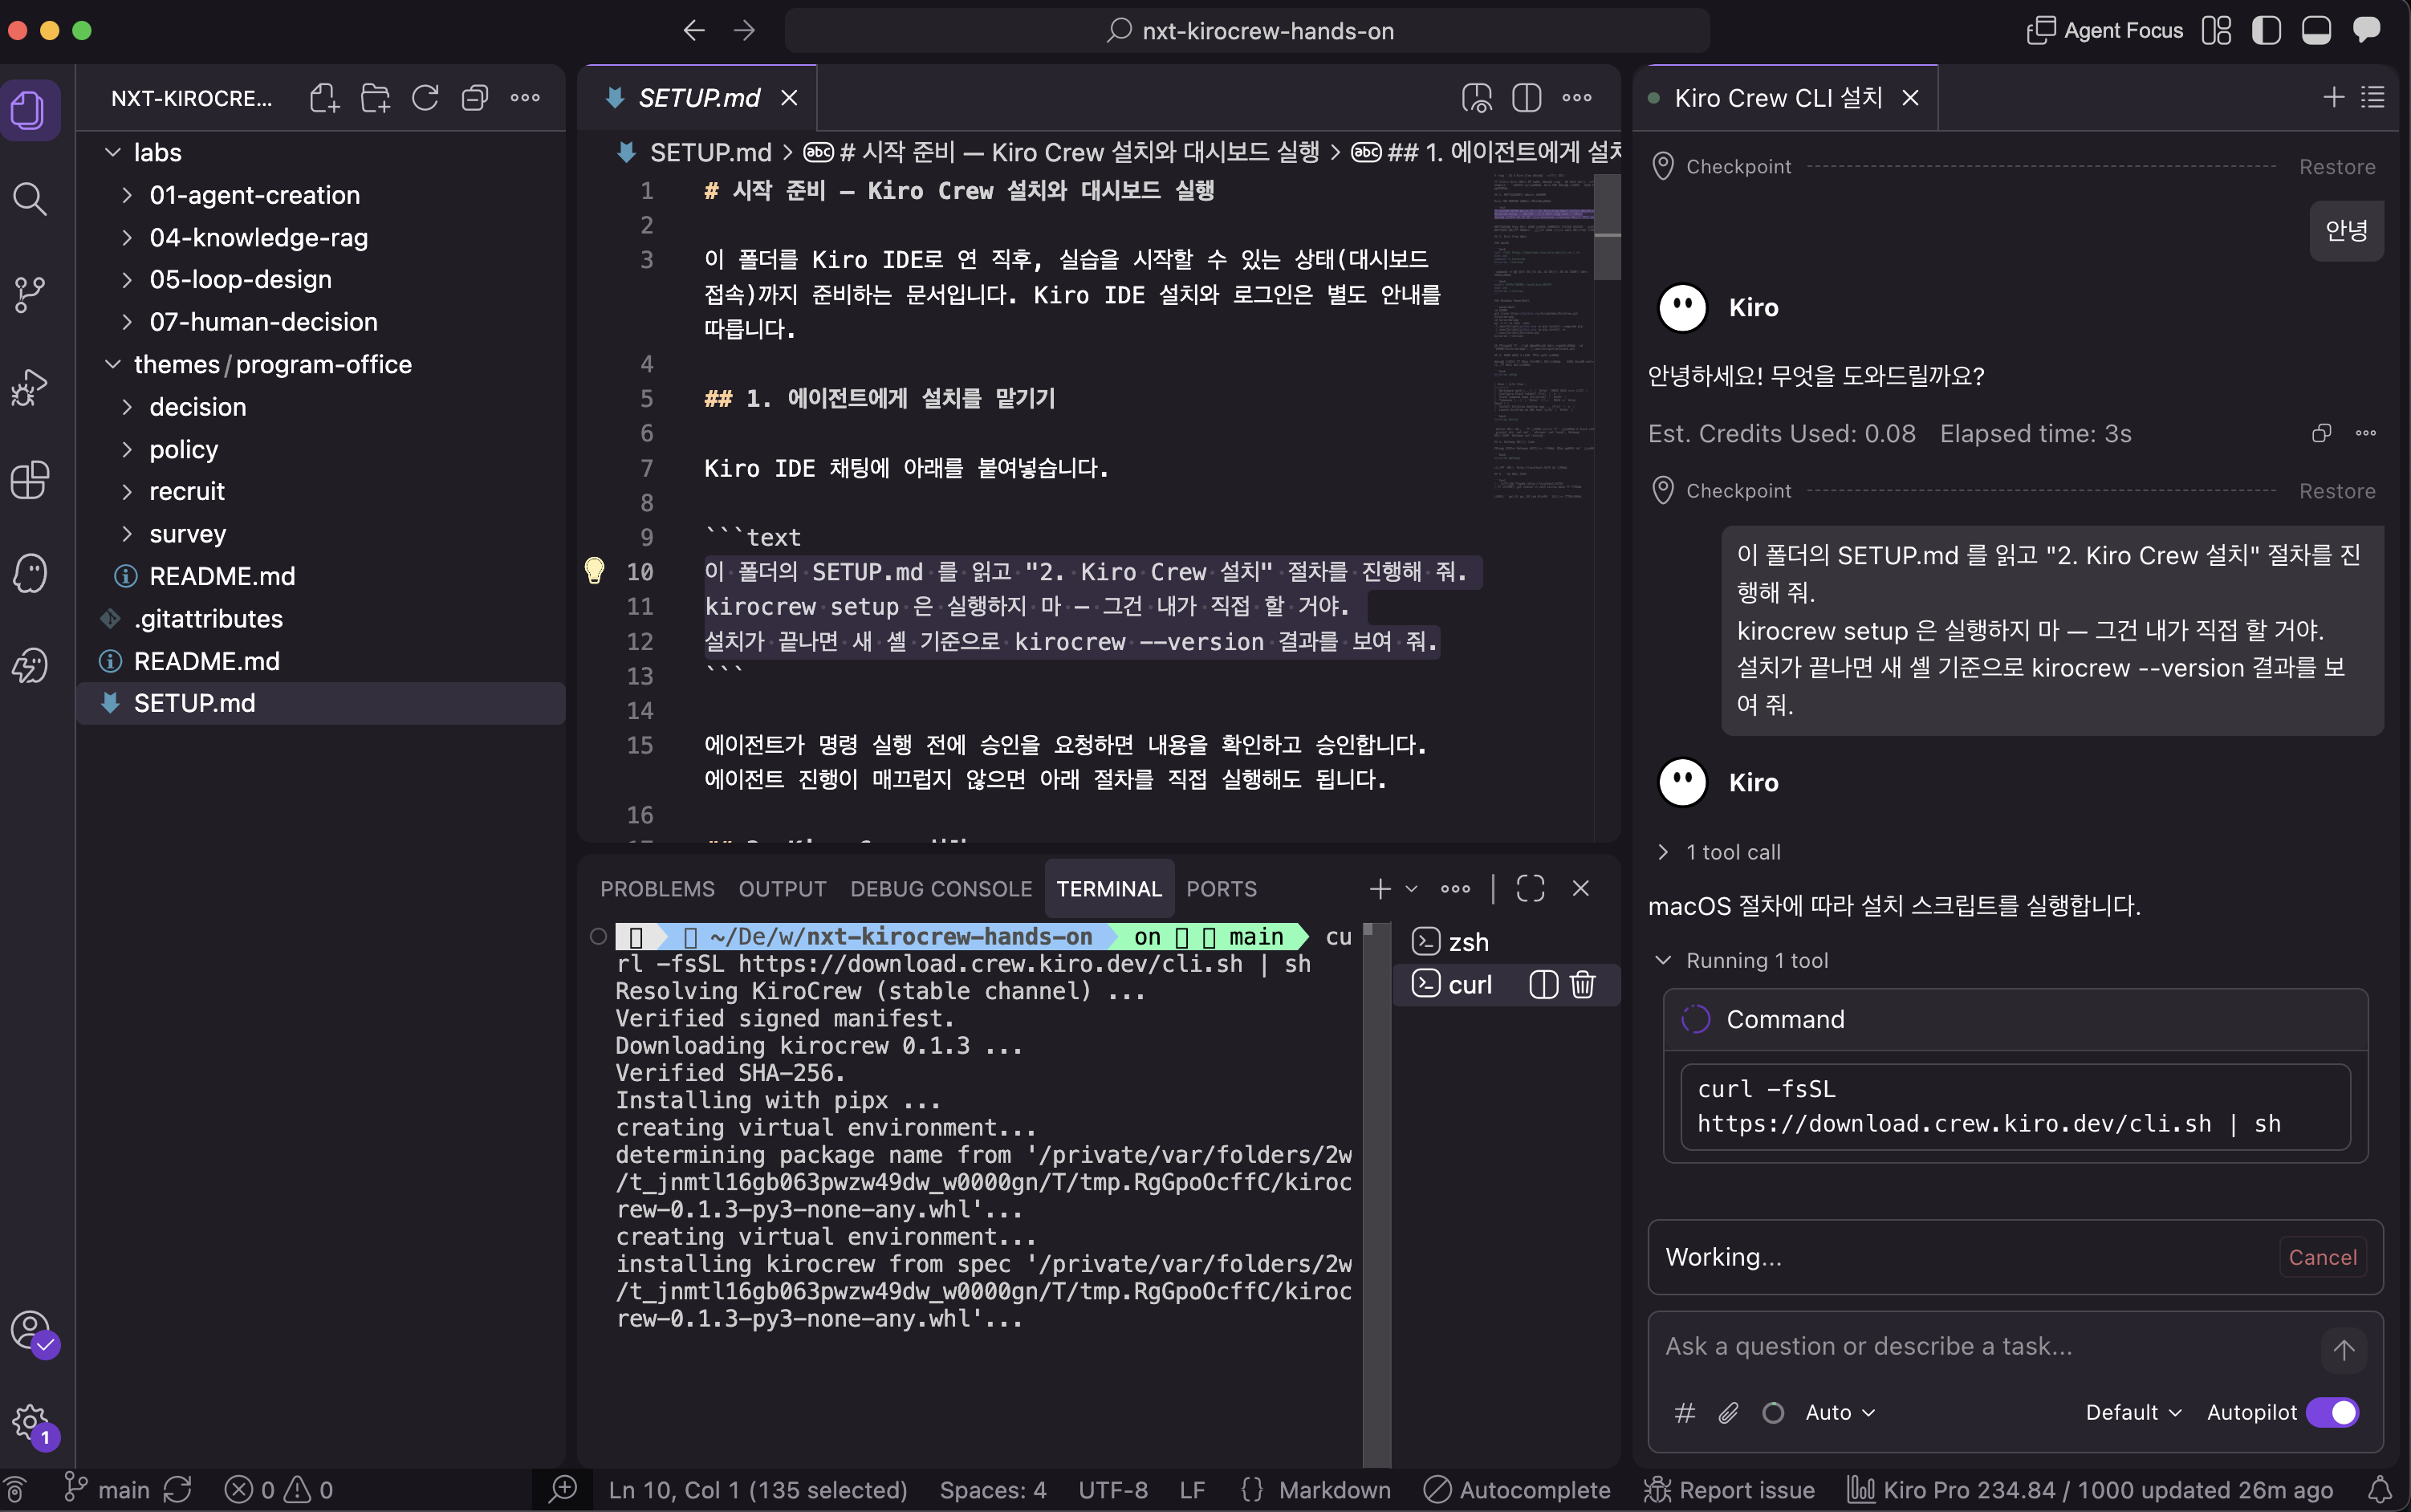
Task: Refresh the Explorer file tree
Action: tap(425, 98)
